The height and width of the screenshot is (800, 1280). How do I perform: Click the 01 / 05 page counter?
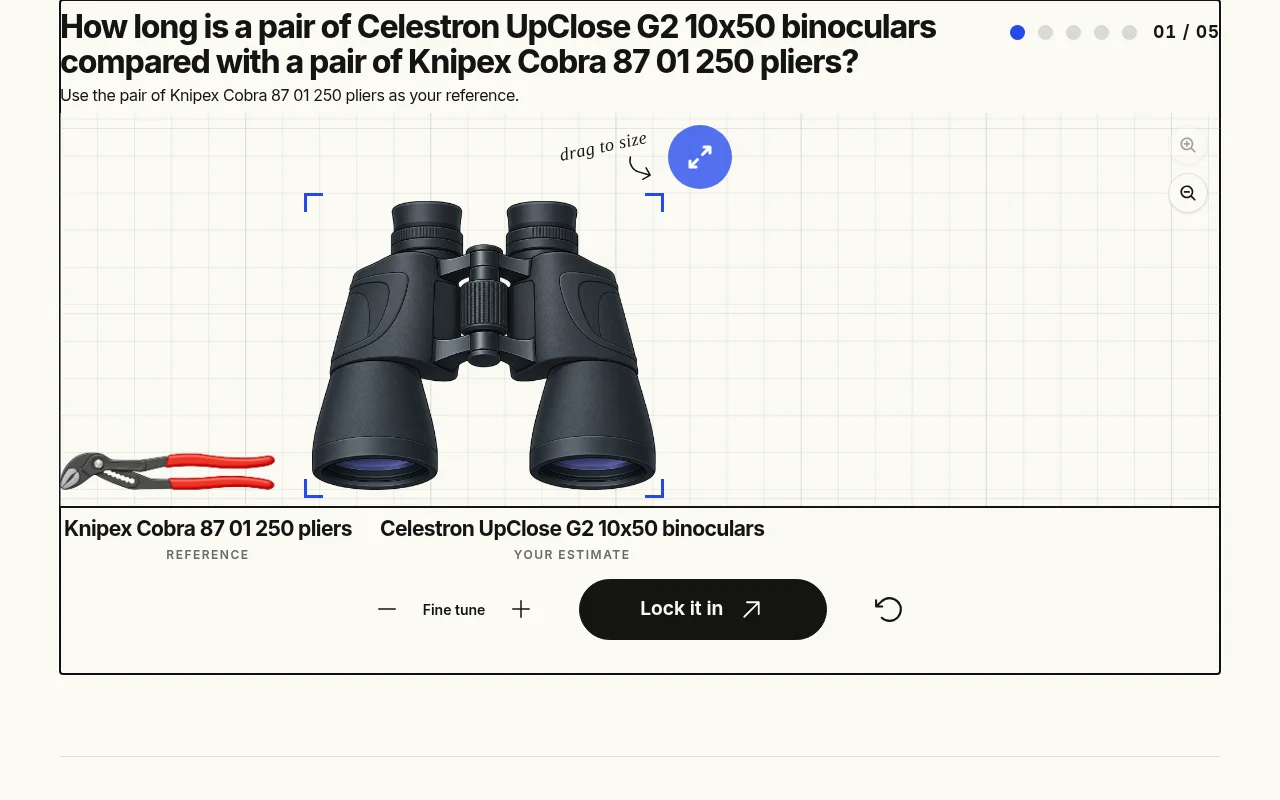coord(1186,32)
